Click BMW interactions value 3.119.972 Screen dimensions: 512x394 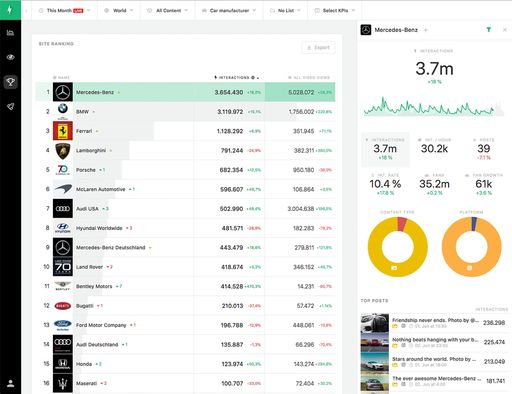tap(230, 111)
